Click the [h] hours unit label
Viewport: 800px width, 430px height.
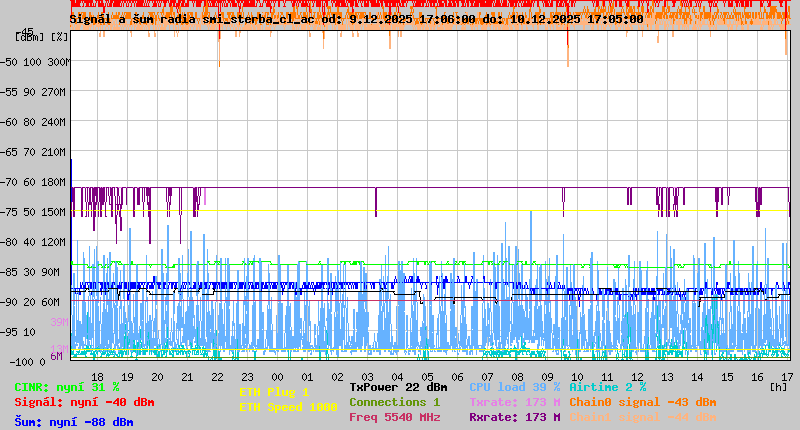(779, 386)
